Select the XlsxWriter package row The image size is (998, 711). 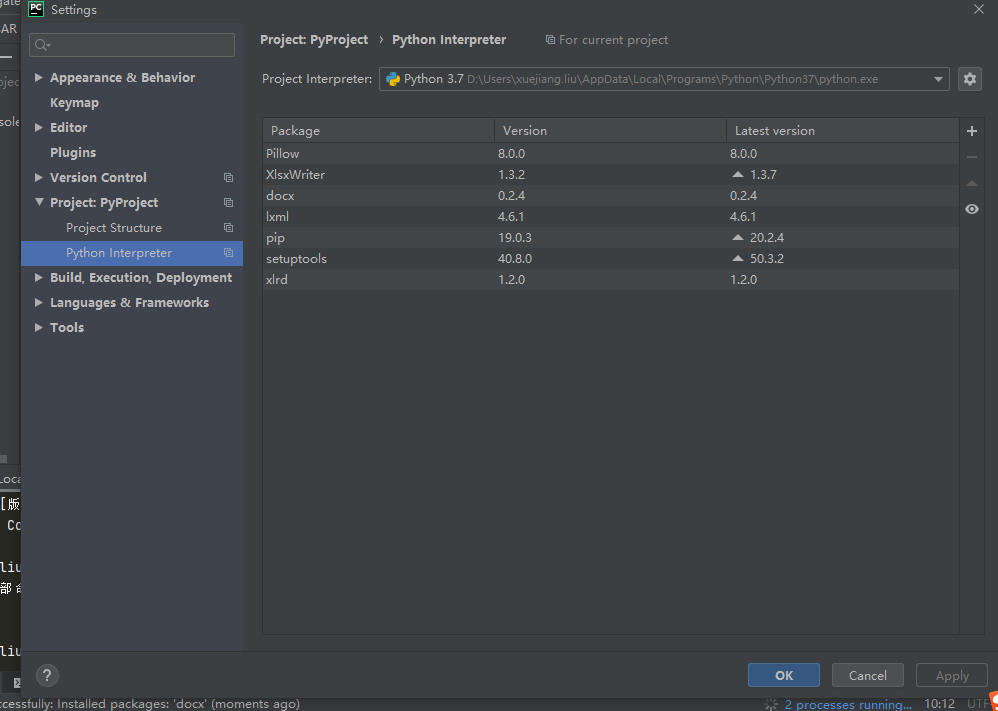coord(611,174)
